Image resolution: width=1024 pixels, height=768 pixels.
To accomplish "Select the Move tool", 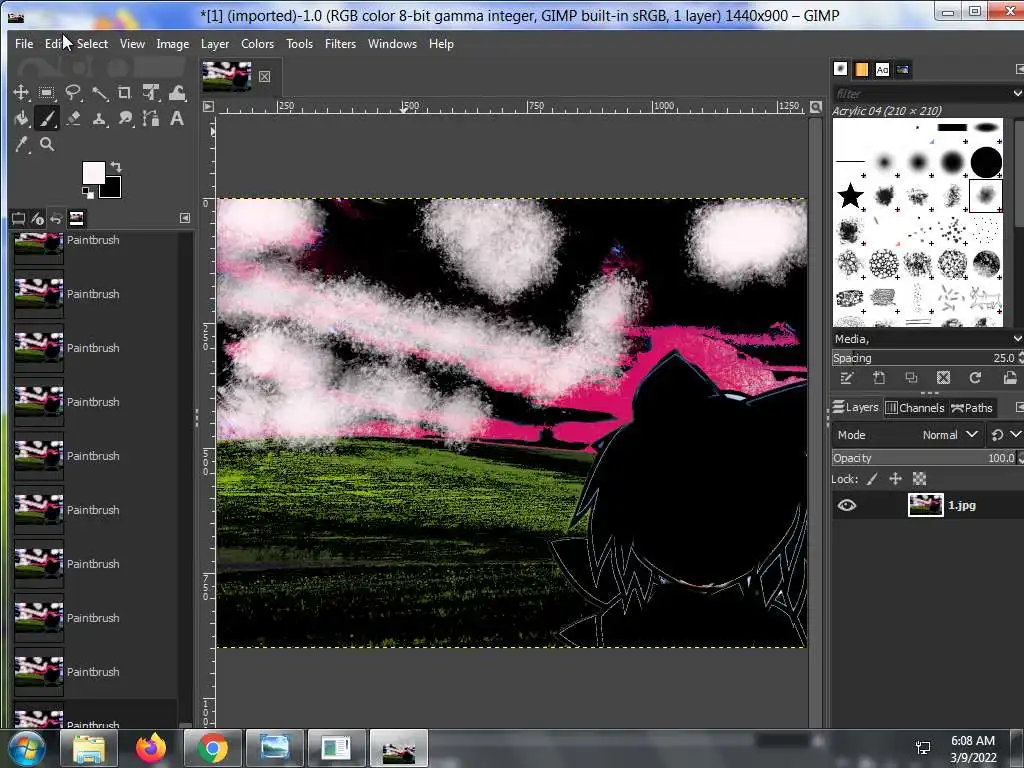I will (21, 93).
